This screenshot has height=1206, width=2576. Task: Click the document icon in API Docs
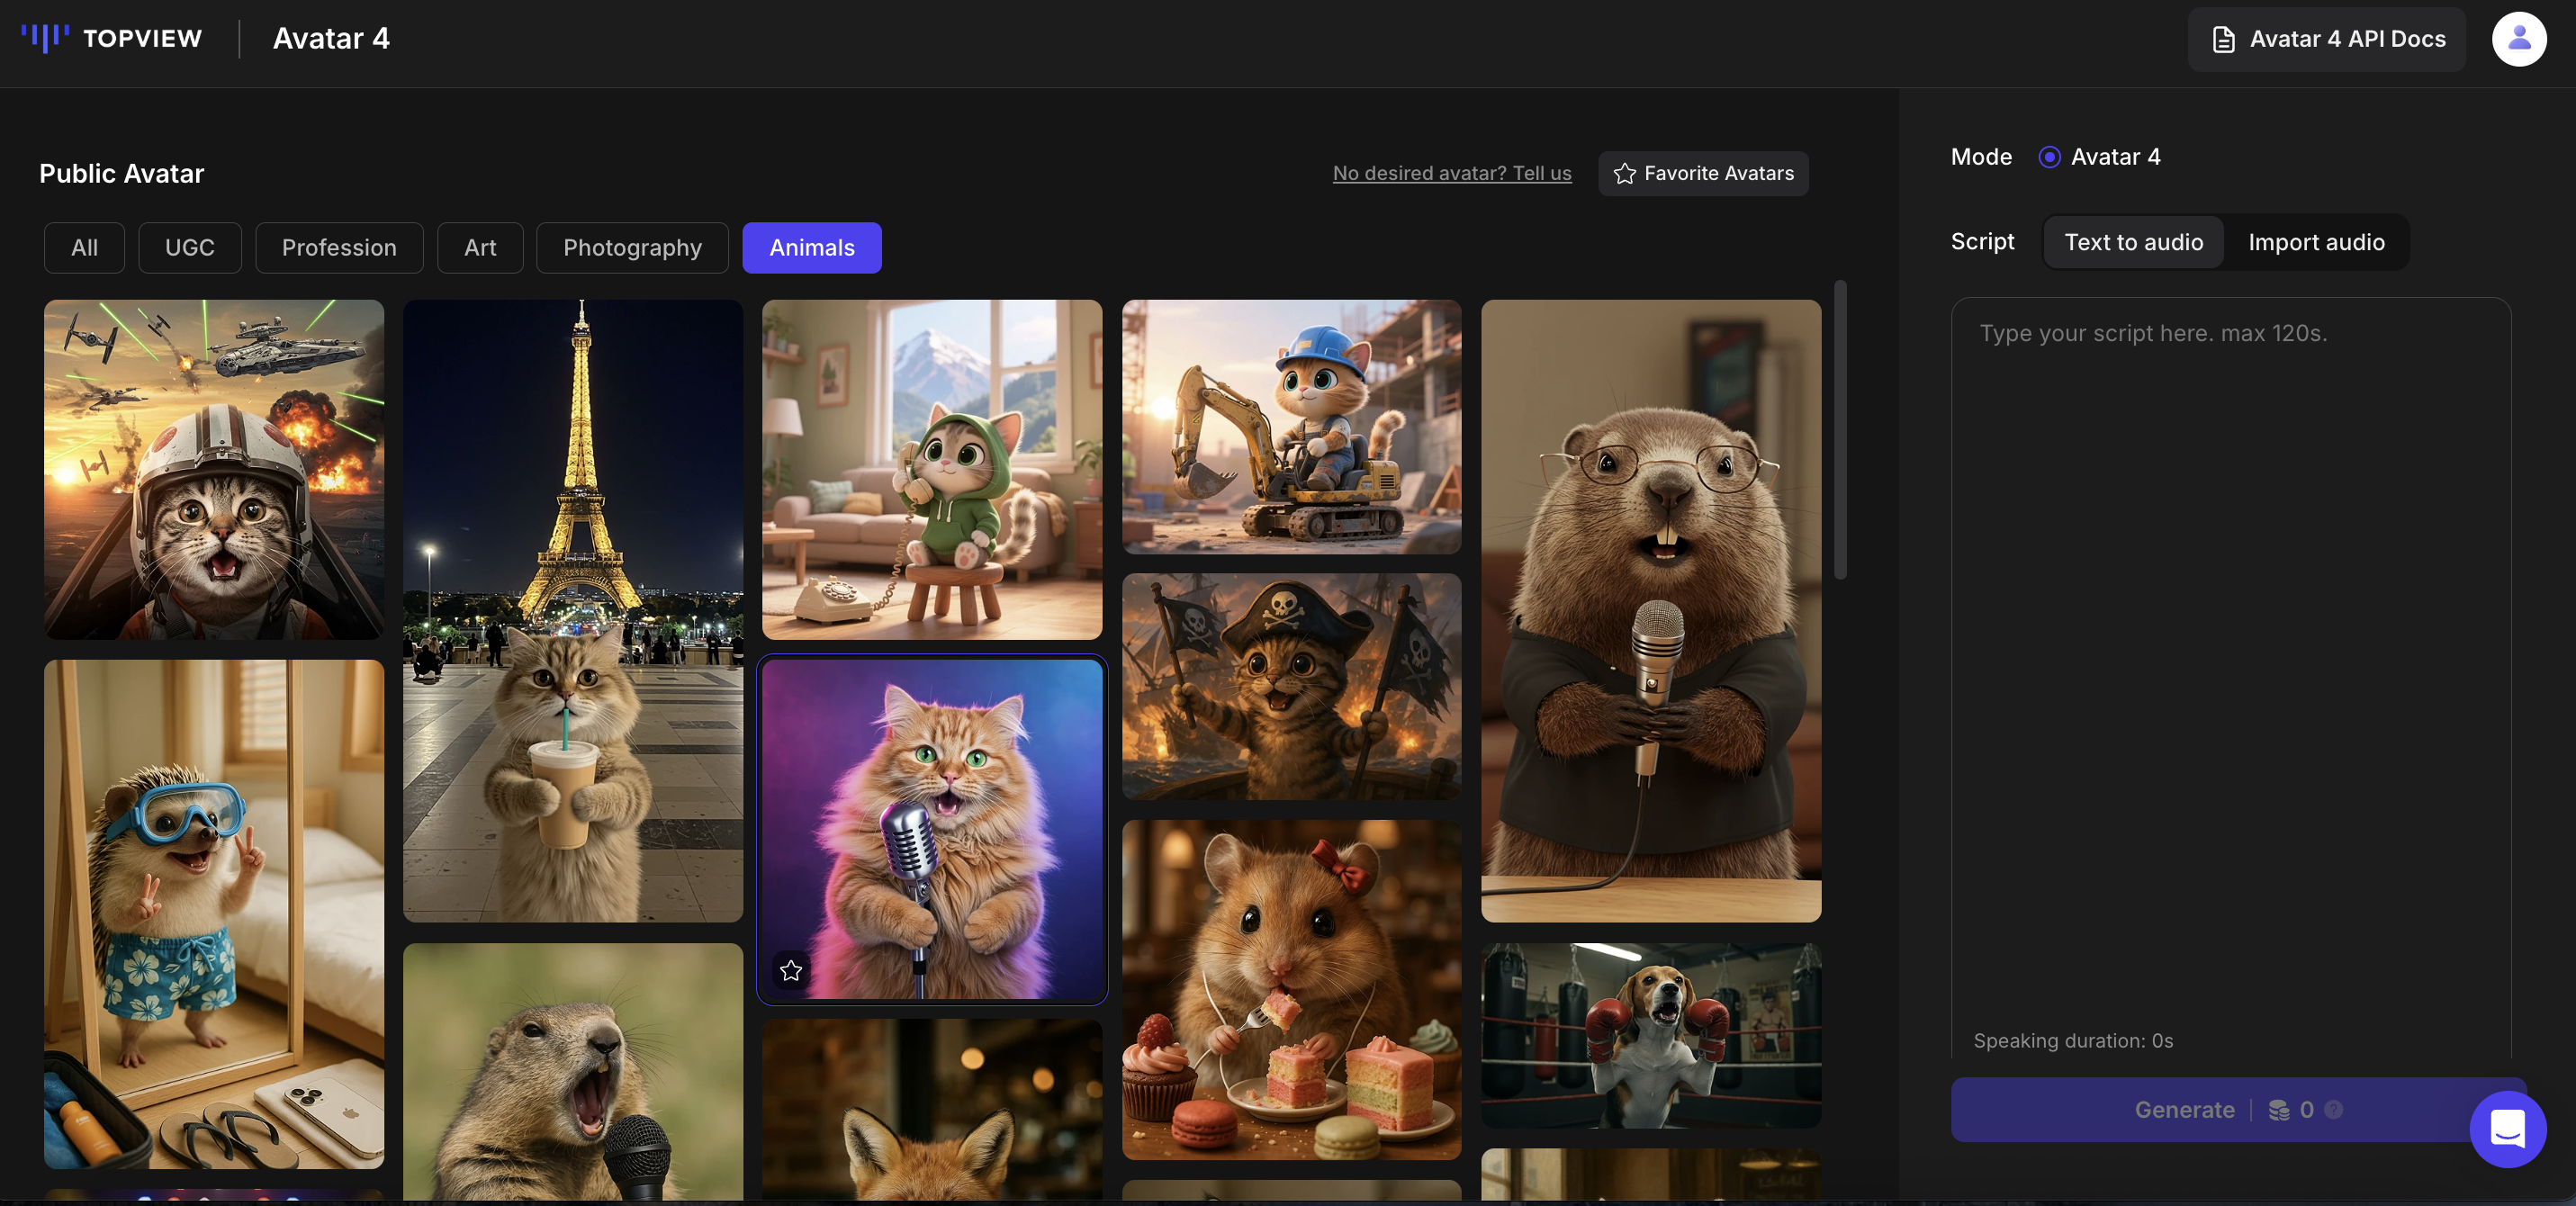click(x=2223, y=39)
